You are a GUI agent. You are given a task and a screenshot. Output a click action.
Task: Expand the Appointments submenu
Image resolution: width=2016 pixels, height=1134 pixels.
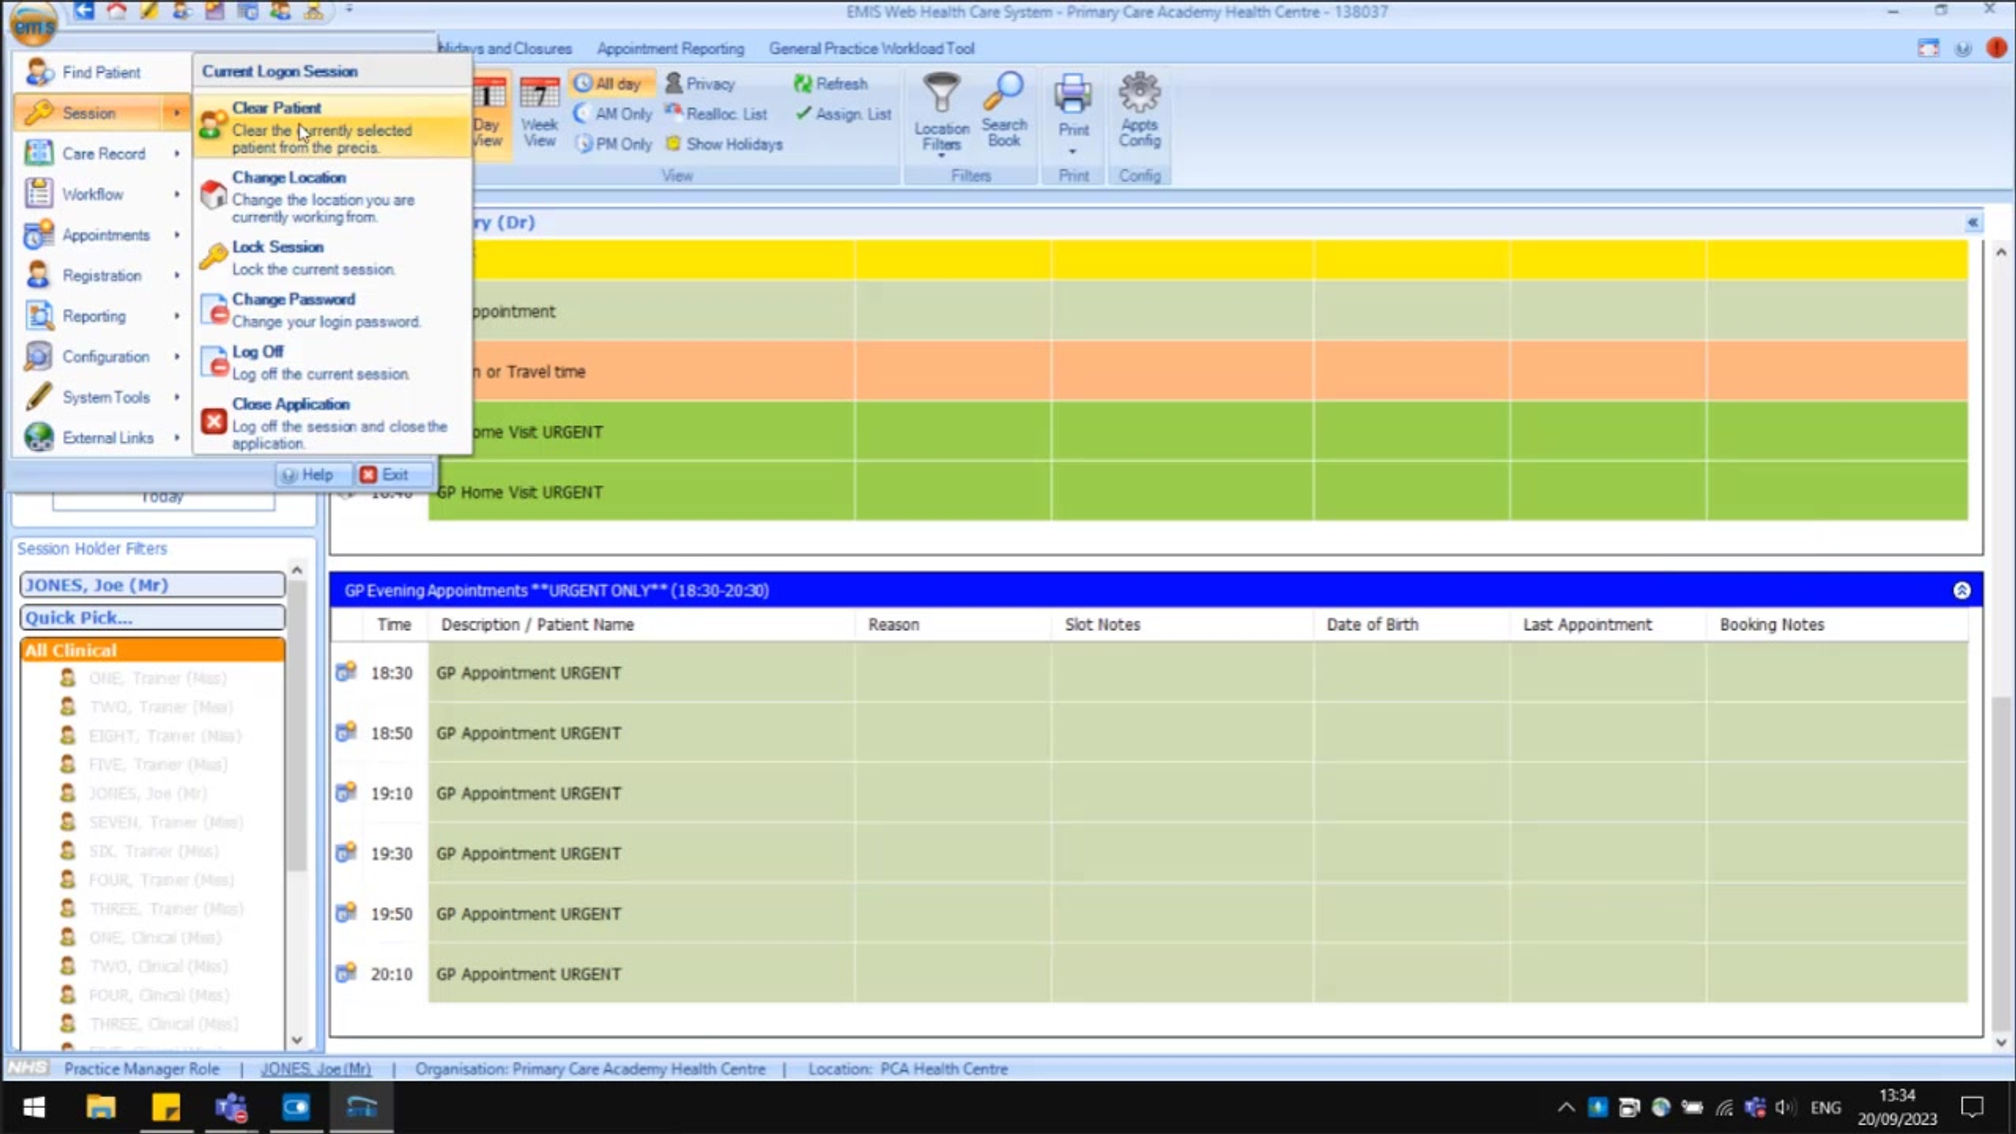100,235
